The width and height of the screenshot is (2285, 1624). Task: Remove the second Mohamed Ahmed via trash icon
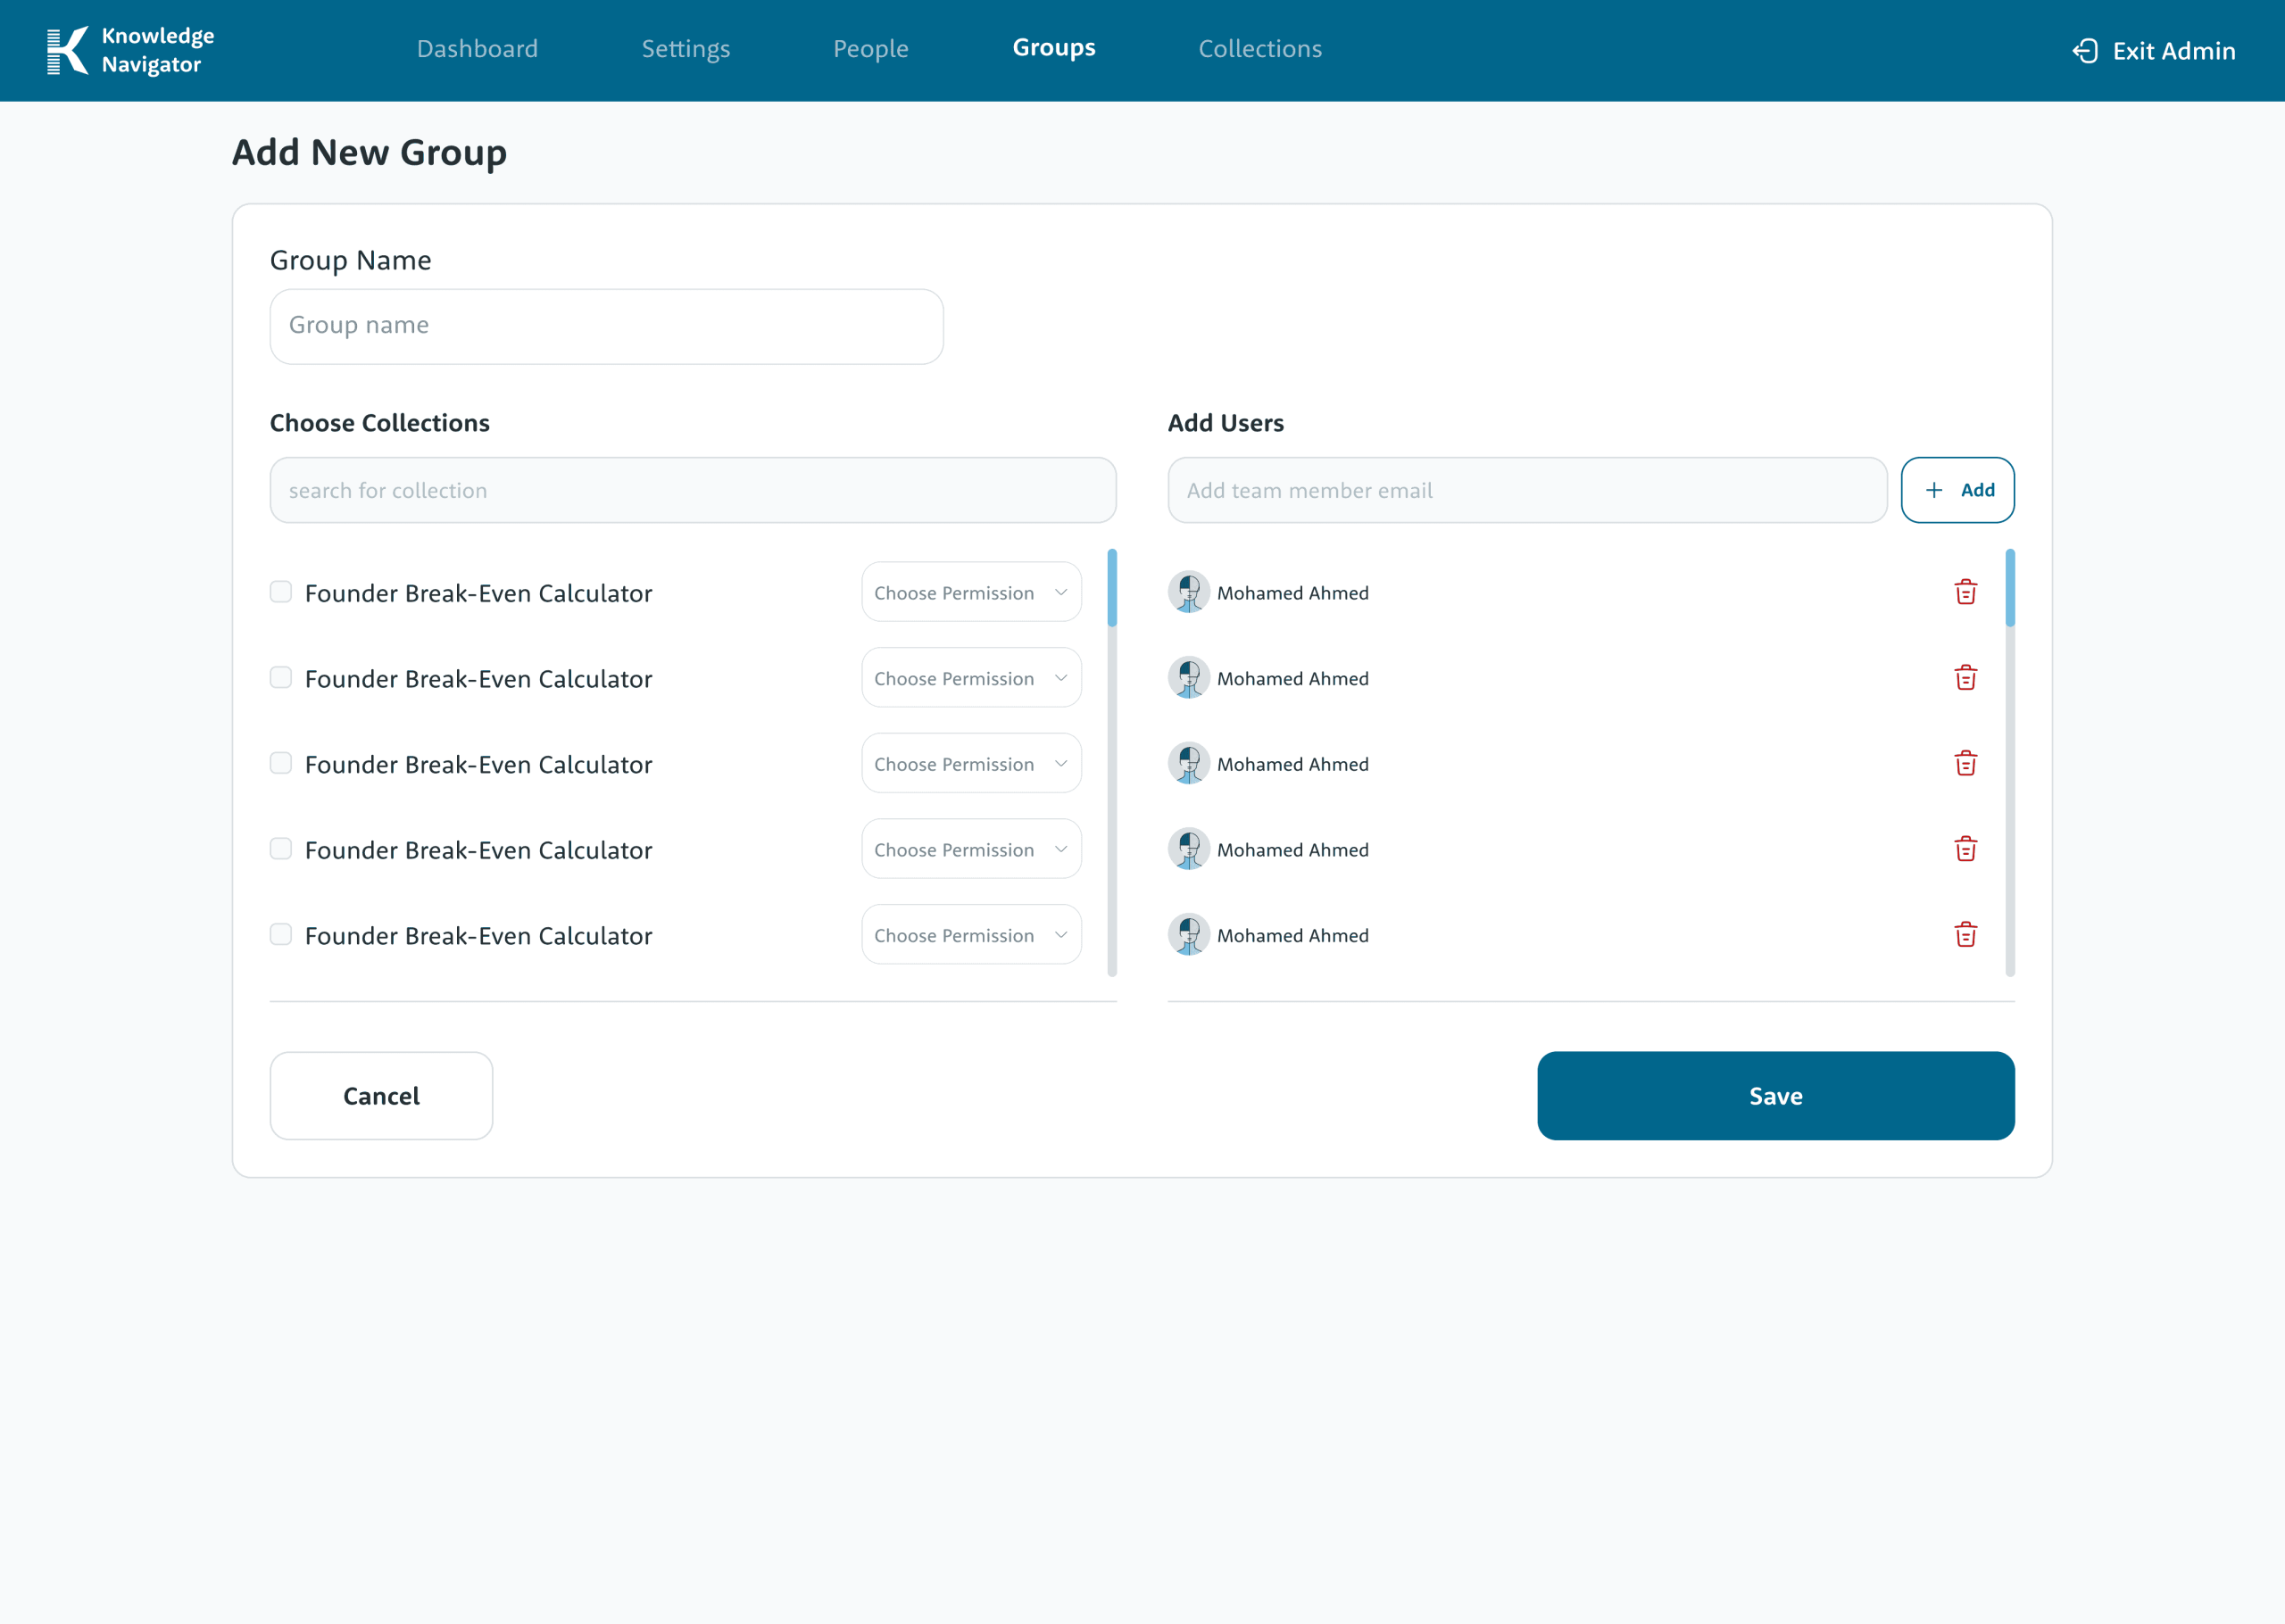(1965, 678)
